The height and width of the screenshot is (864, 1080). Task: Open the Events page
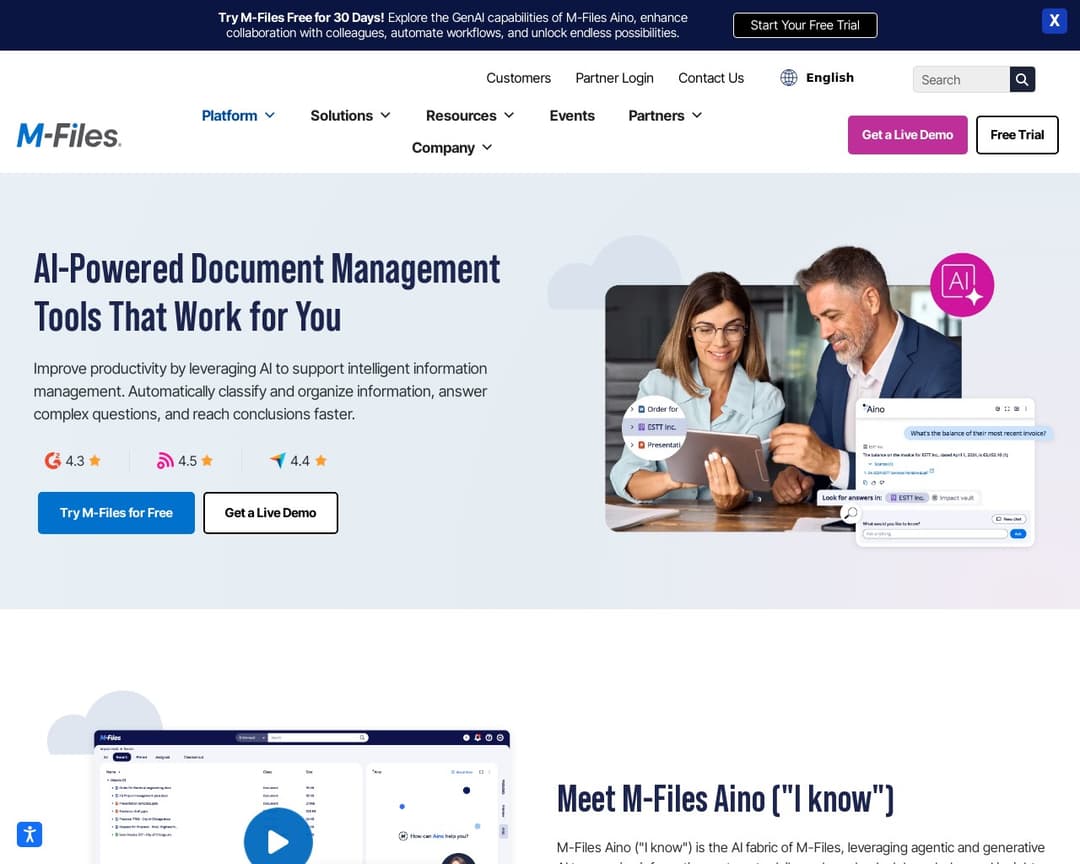pos(572,116)
